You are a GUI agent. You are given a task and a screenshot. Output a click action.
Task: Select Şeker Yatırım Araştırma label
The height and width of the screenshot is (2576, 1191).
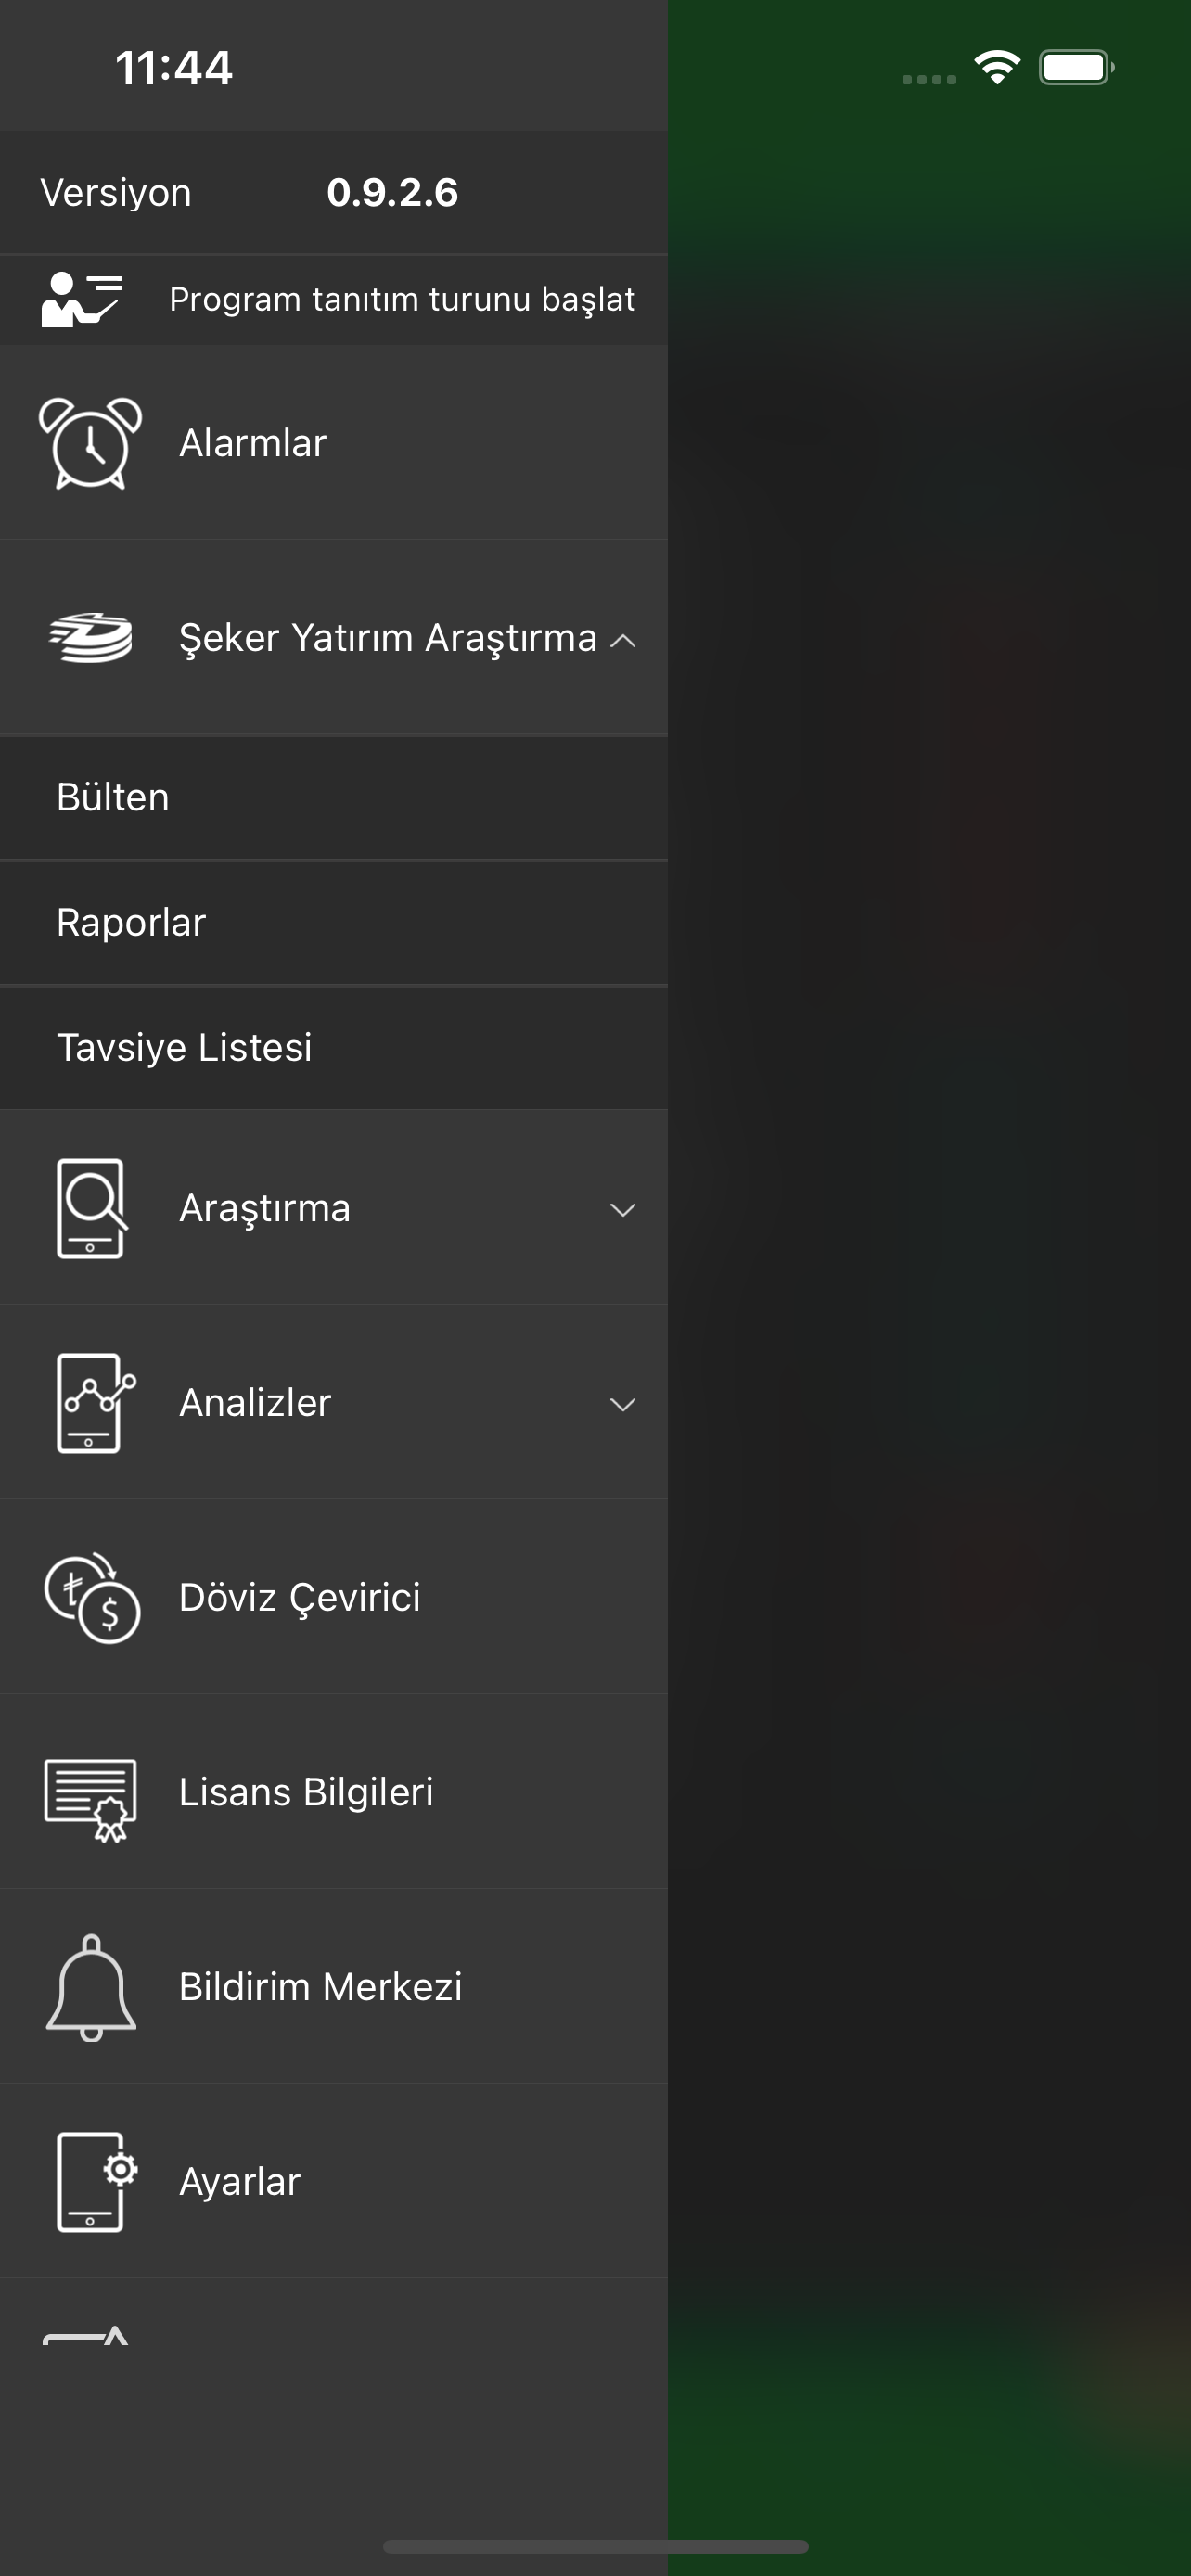pos(388,638)
